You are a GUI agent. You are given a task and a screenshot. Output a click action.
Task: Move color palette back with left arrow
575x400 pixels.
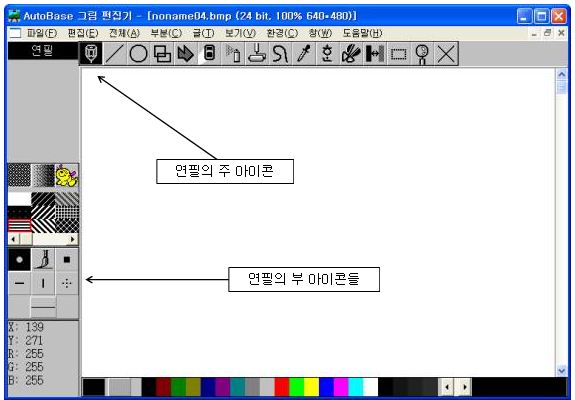(x=447, y=387)
